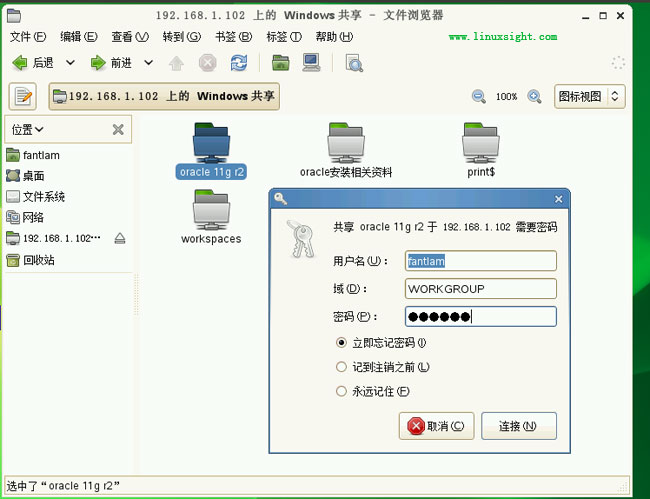Click the 100% zoom level label
The image size is (650, 499).
pyautogui.click(x=507, y=97)
